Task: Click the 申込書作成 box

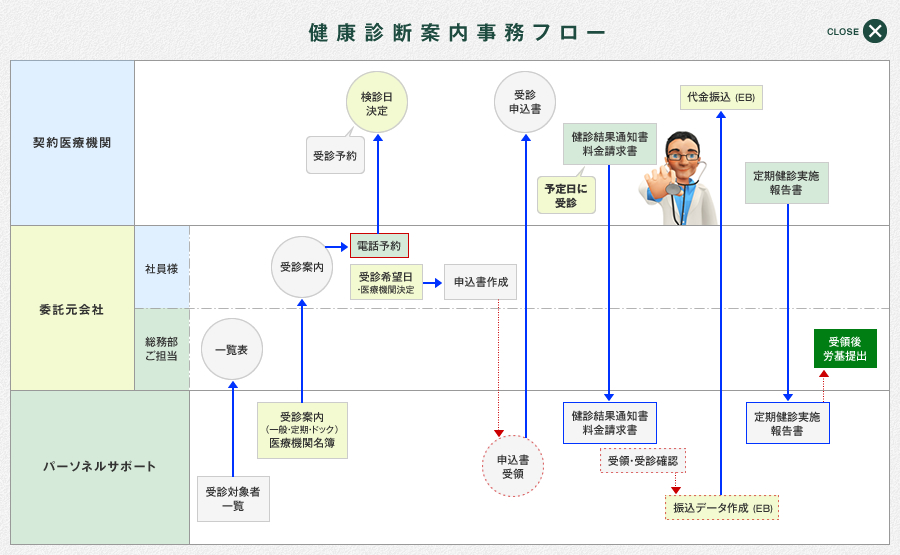Action: pos(481,282)
